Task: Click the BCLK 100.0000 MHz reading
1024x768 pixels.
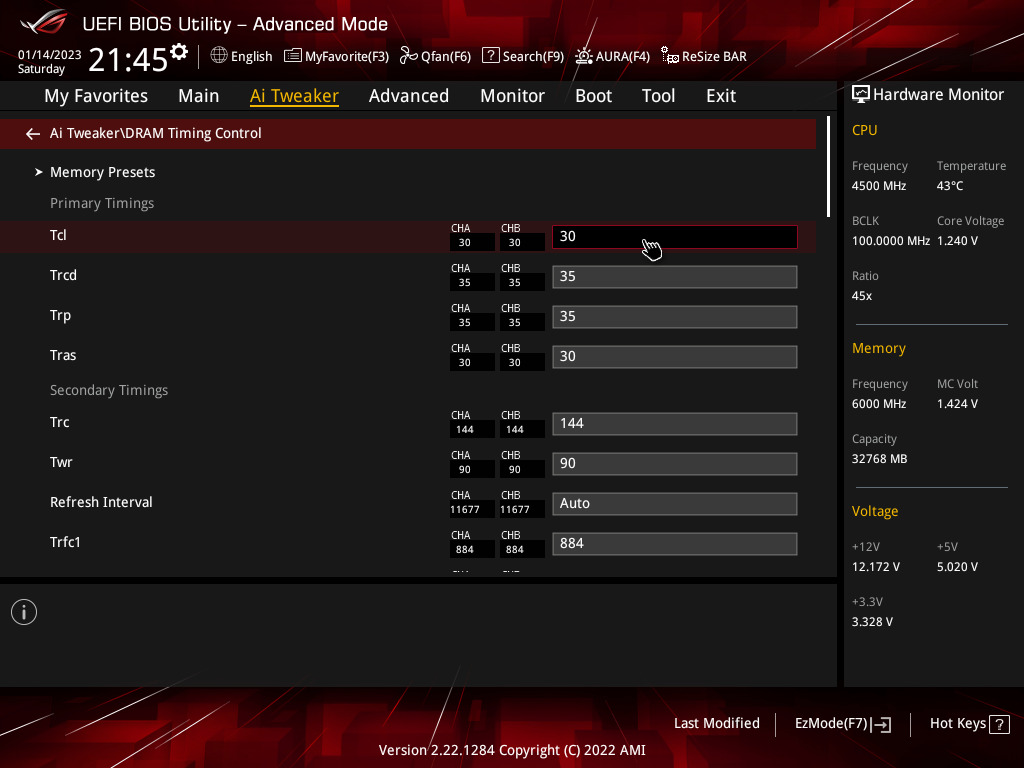Action: [x=891, y=241]
